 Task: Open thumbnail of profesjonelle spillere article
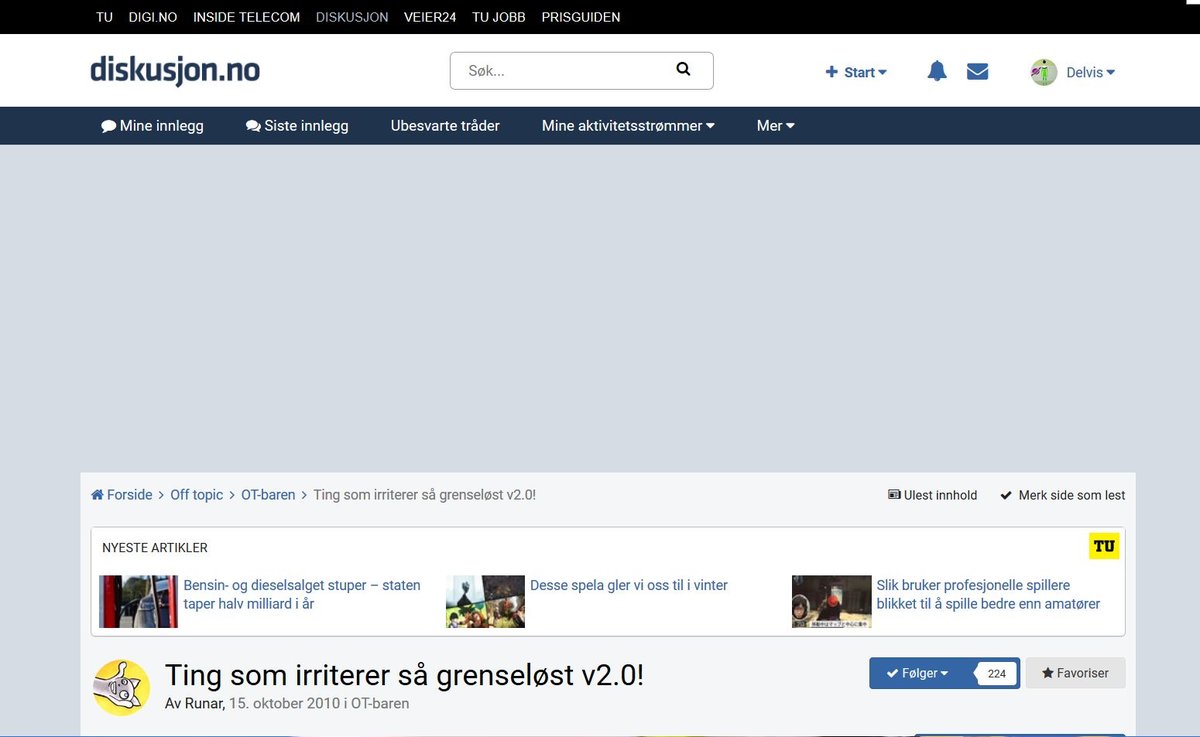(x=831, y=601)
